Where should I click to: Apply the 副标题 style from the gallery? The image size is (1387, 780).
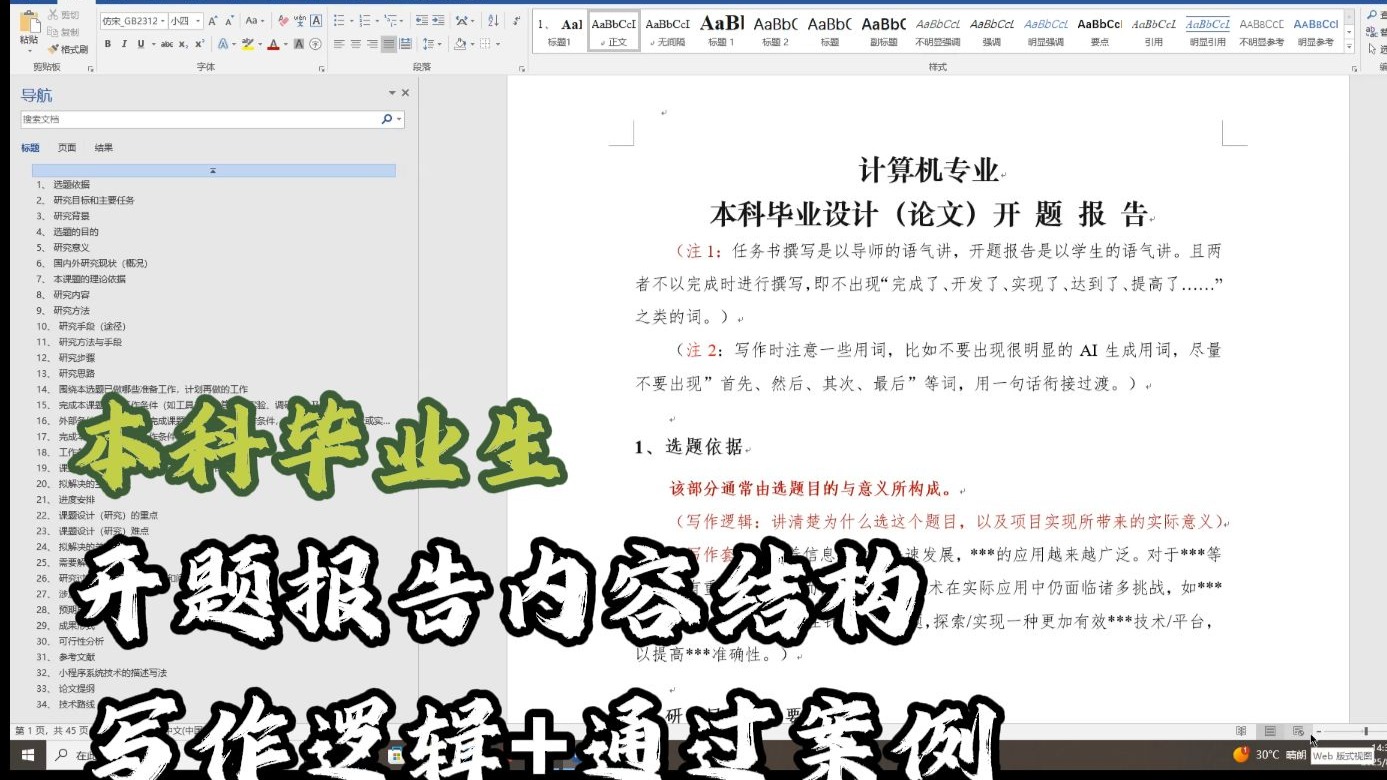pos(883,32)
